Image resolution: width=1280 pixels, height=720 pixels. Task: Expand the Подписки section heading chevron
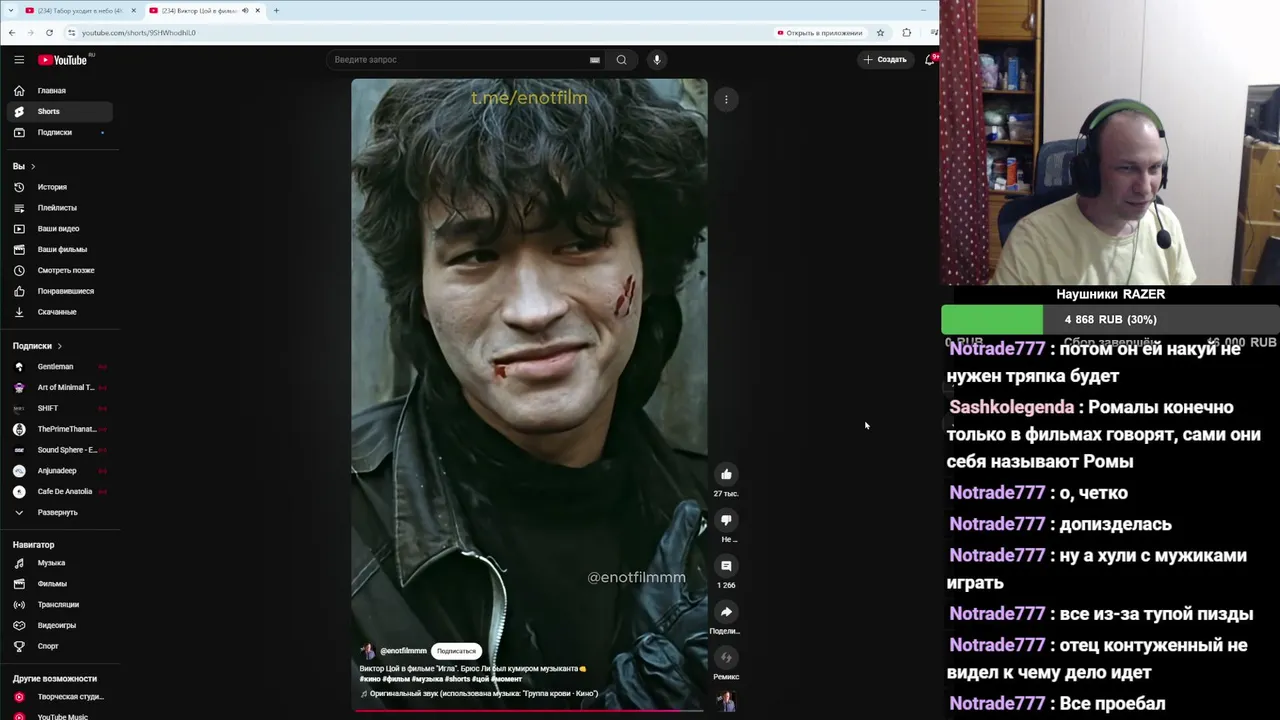tap(59, 346)
